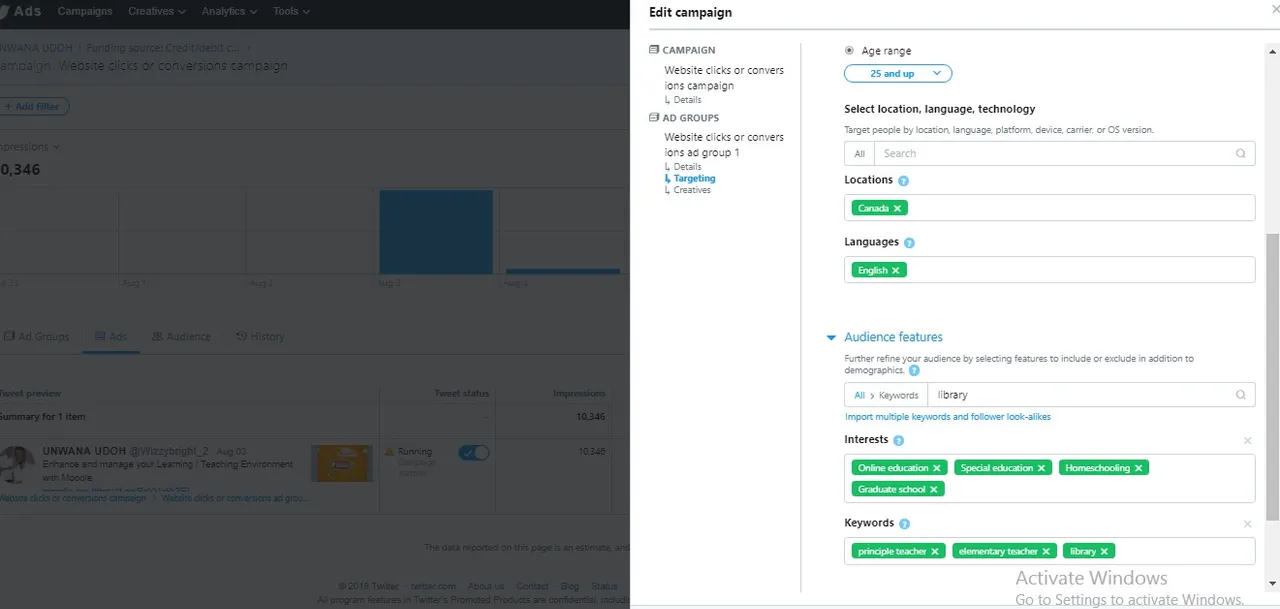Image resolution: width=1280 pixels, height=609 pixels.
Task: Open the Impressions metric dropdown
Action: click(x=30, y=147)
